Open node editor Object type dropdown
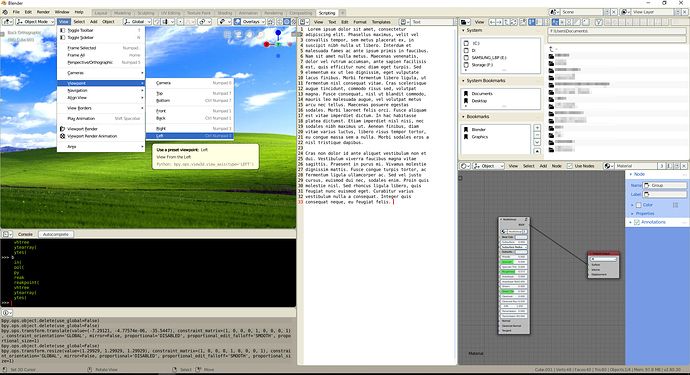Viewport: 690px width, 375px height. (488, 166)
